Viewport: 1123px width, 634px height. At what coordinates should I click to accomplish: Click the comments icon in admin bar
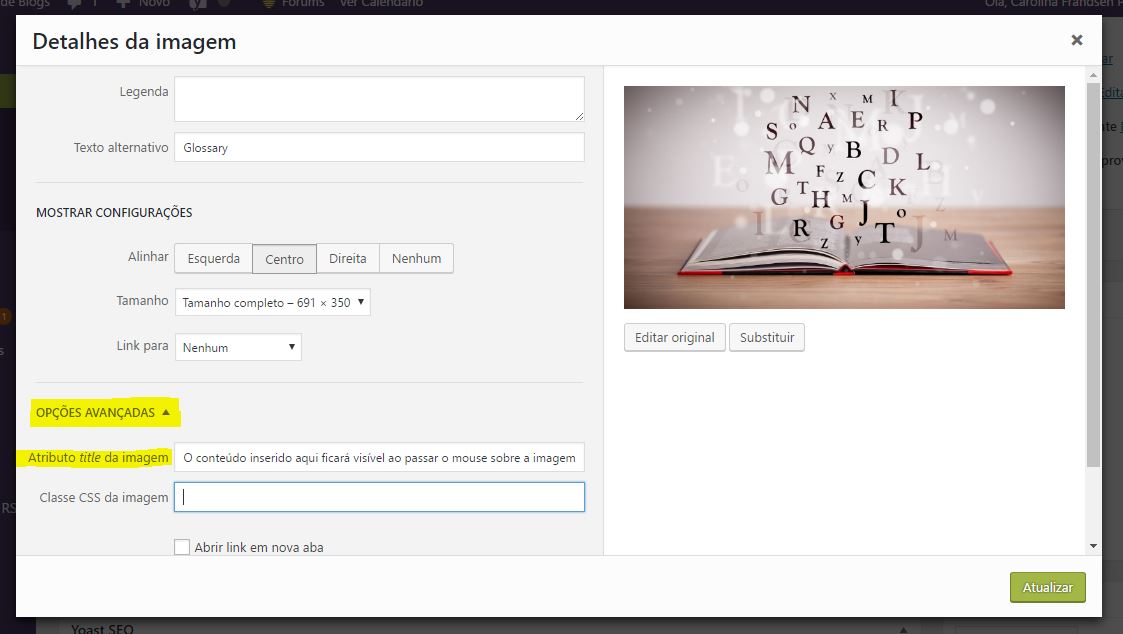pyautogui.click(x=74, y=4)
